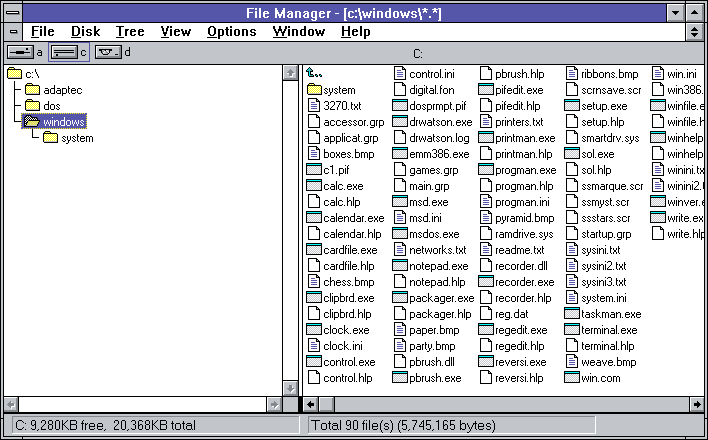
Task: Select chess.bmp document icon
Action: [314, 281]
